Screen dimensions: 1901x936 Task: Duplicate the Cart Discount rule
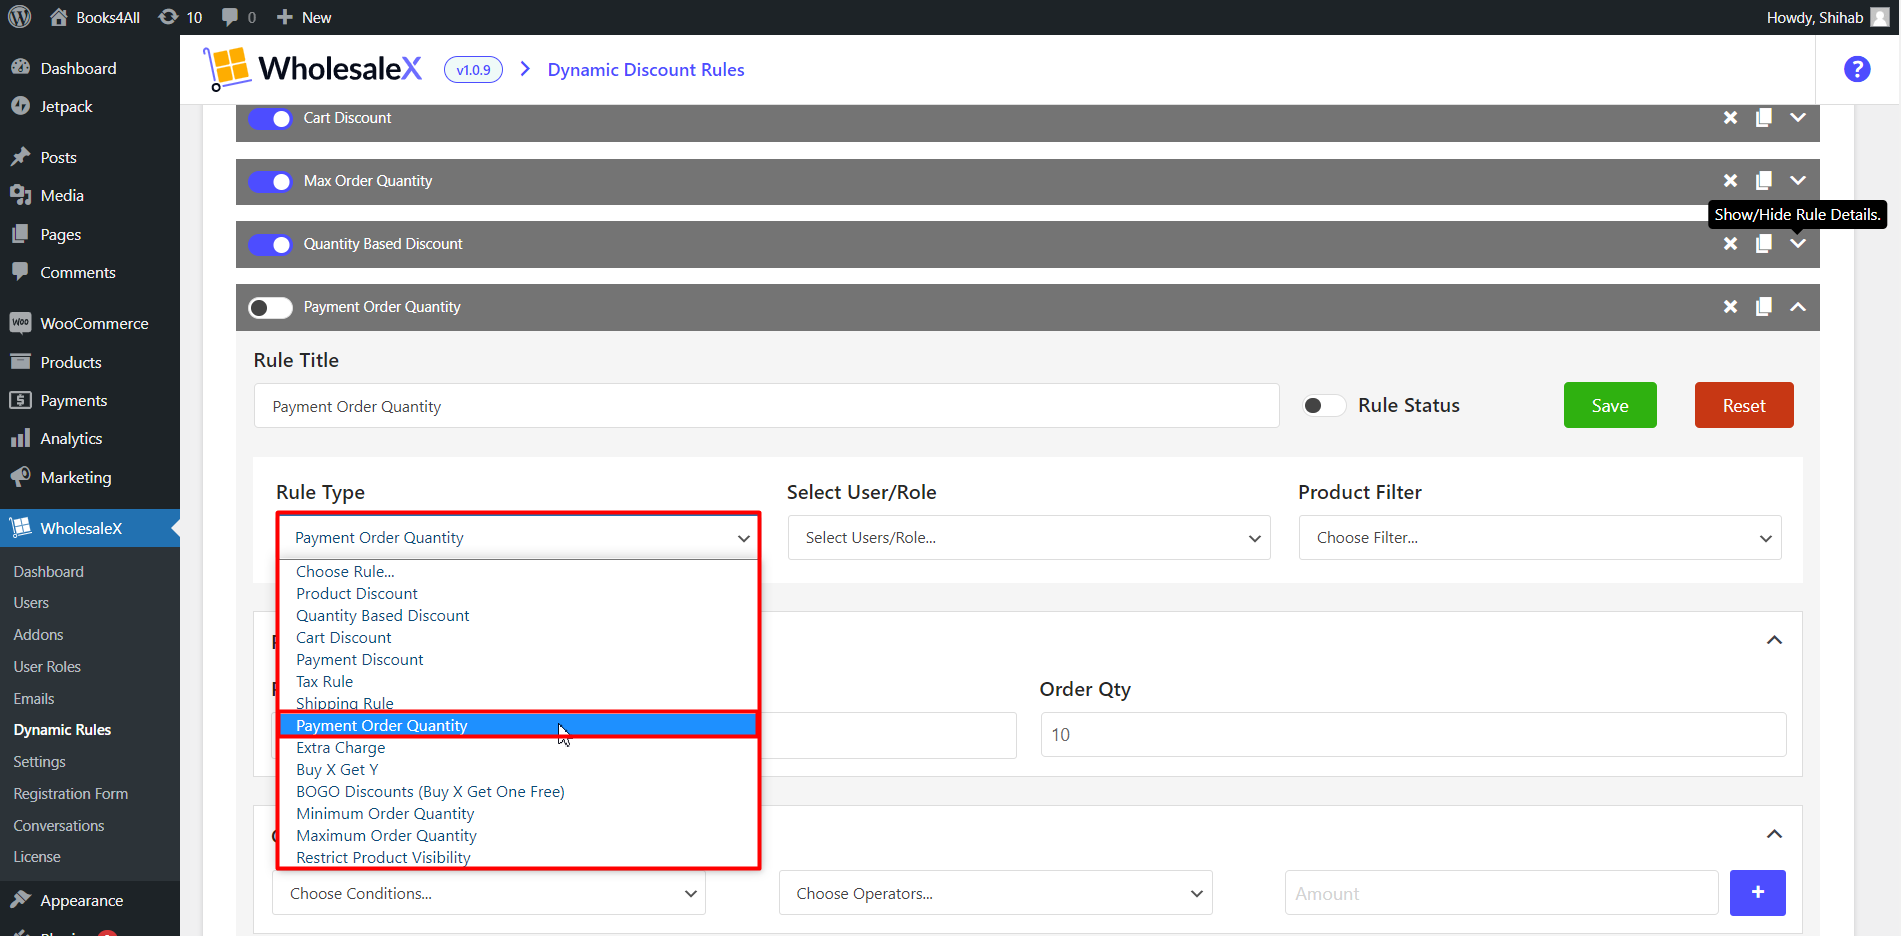pos(1764,118)
